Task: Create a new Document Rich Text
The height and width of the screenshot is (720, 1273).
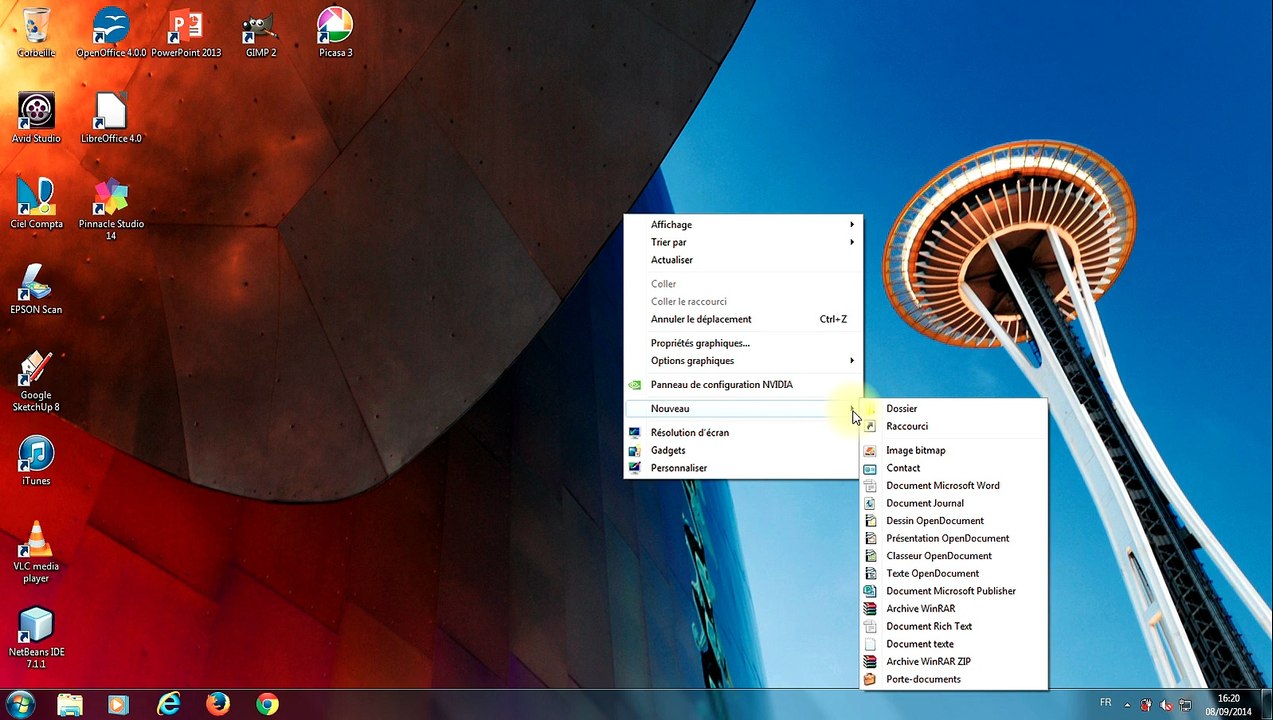Action: tap(954, 626)
